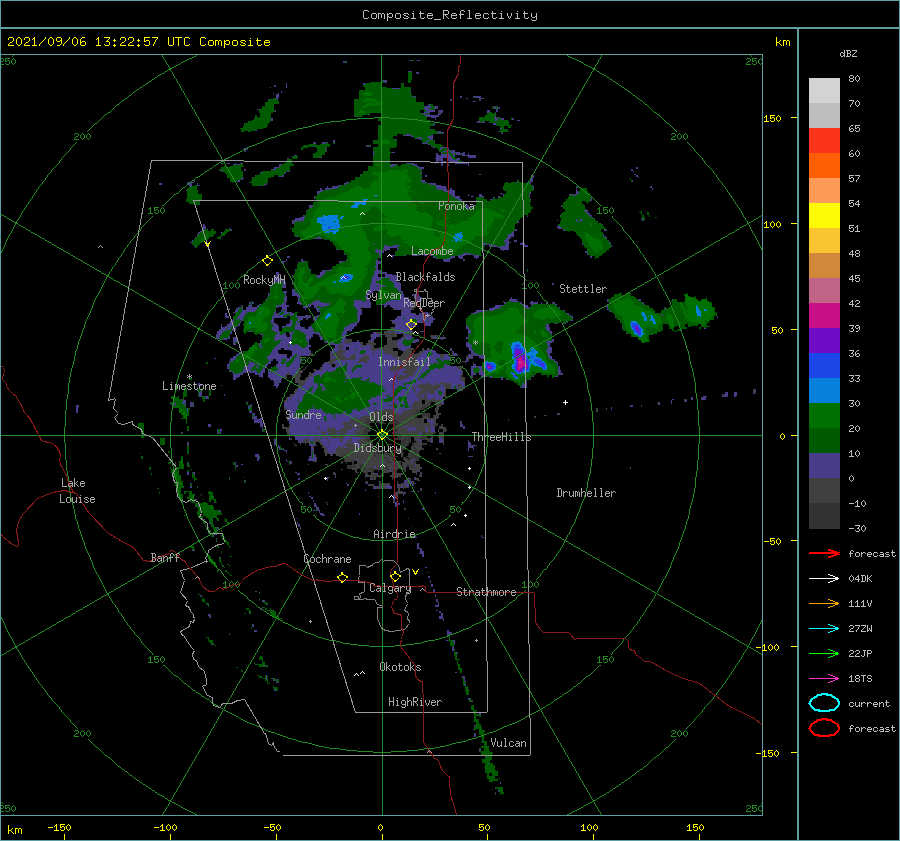Viewport: 900px width, 841px height.
Task: Click the Calgary city label
Action: coord(390,588)
